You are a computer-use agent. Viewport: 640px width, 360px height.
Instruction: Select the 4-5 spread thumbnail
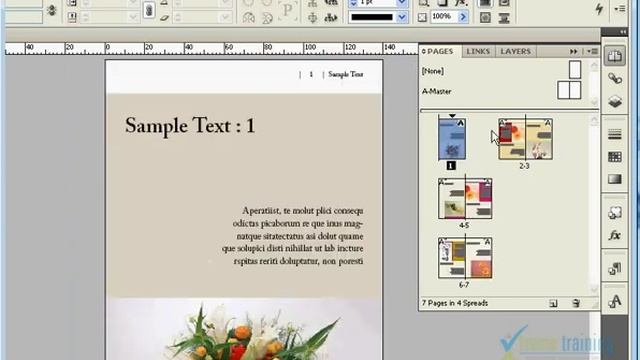pos(465,199)
